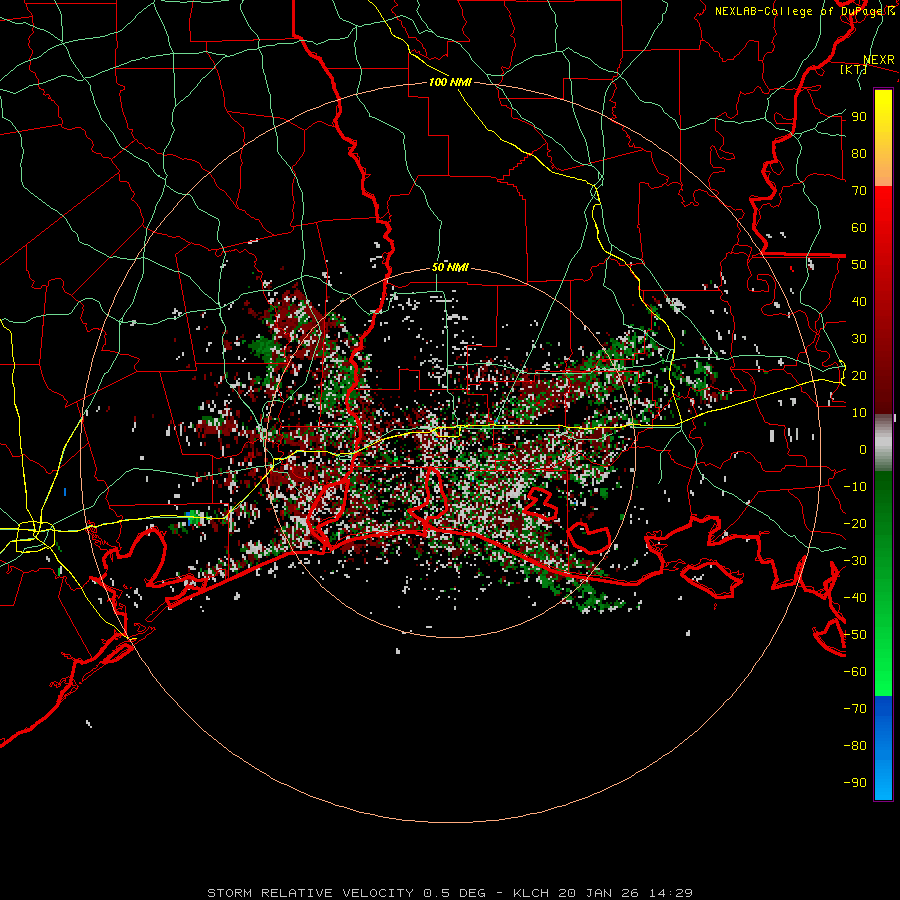The image size is (900, 900).
Task: Click the "KLCH" station ID in the caption
Action: point(530,893)
